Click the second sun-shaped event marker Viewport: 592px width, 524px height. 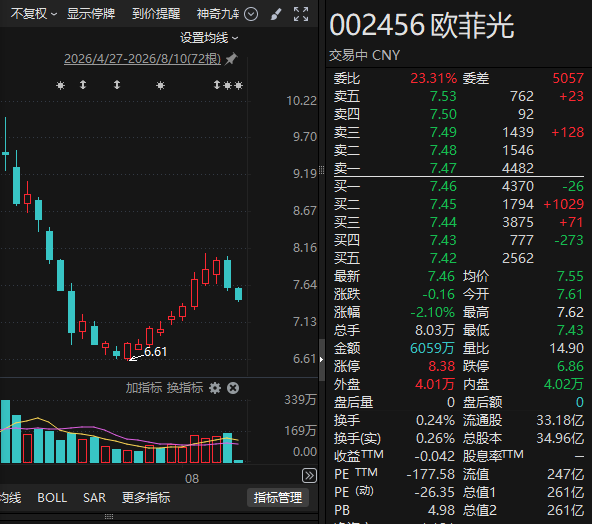[x=160, y=85]
